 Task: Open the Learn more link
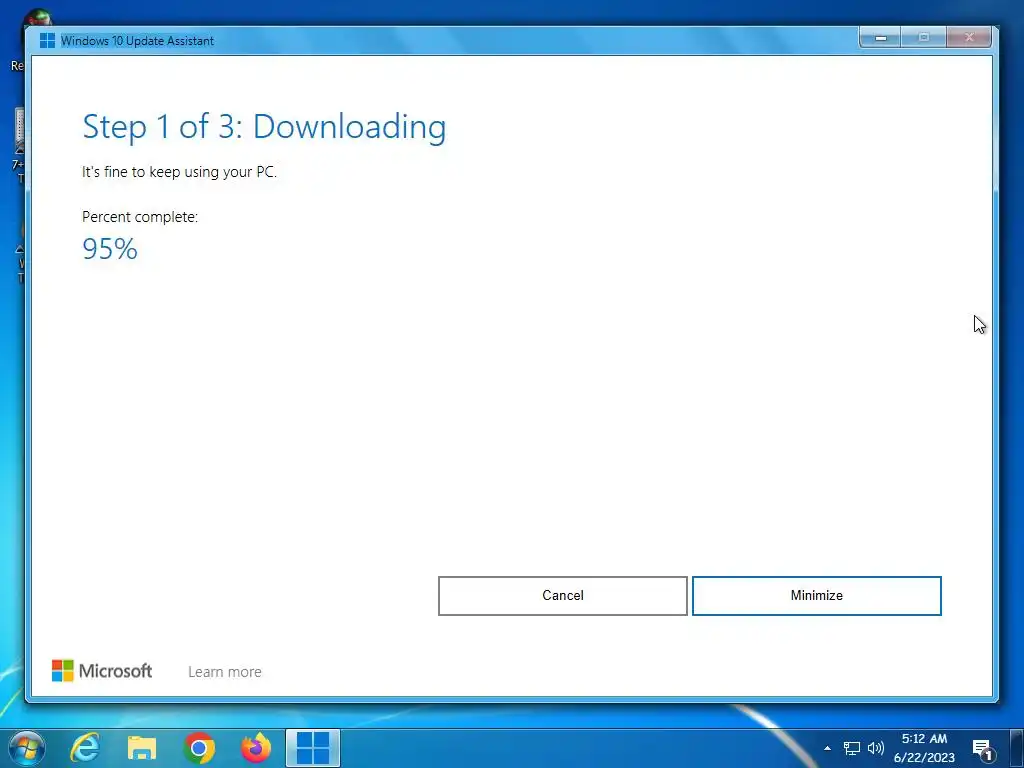point(225,671)
